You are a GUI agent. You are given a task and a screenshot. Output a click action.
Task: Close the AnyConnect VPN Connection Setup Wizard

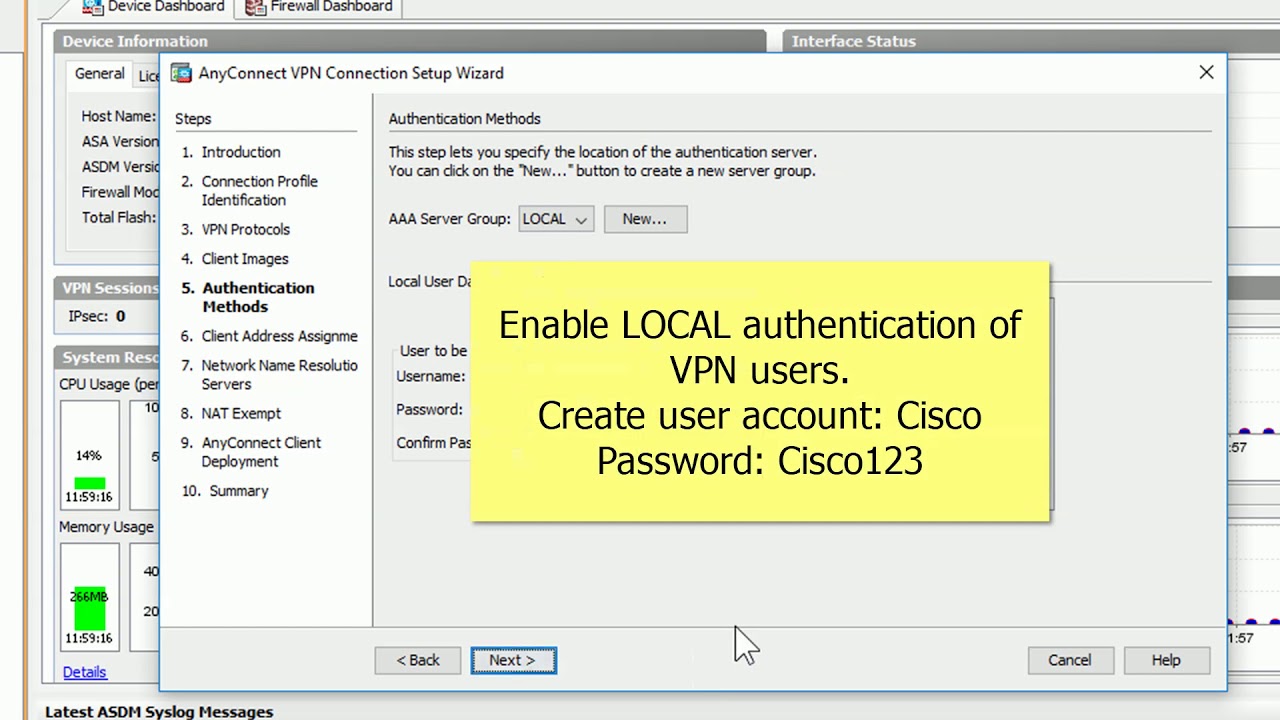[x=1206, y=72]
